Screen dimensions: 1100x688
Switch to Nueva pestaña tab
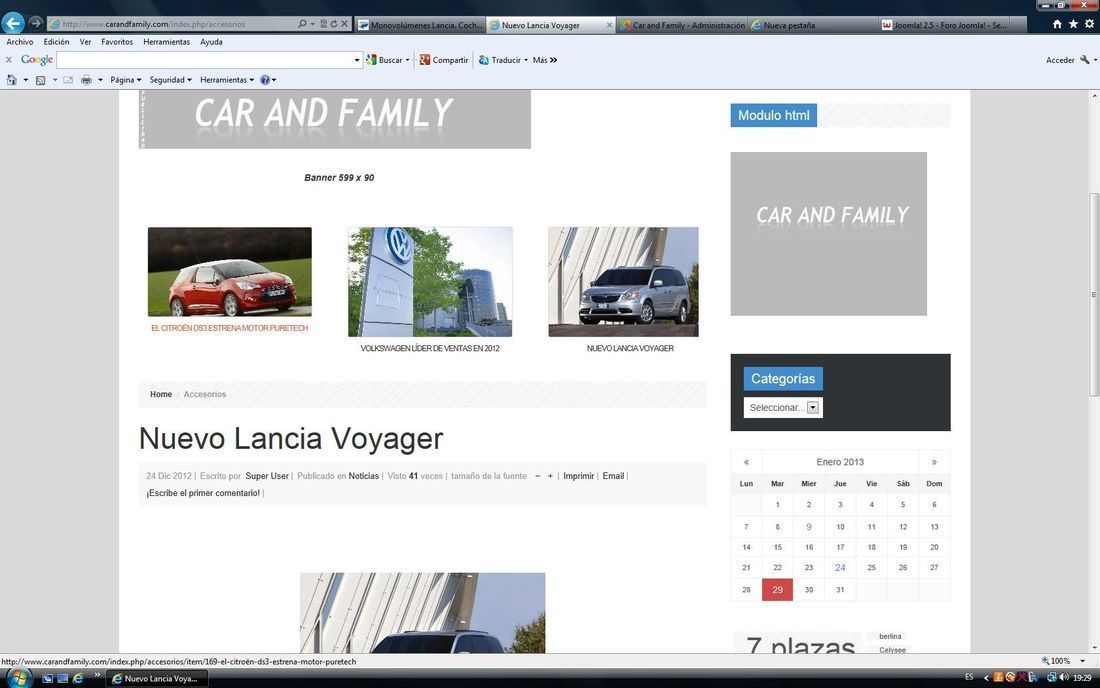pos(812,25)
